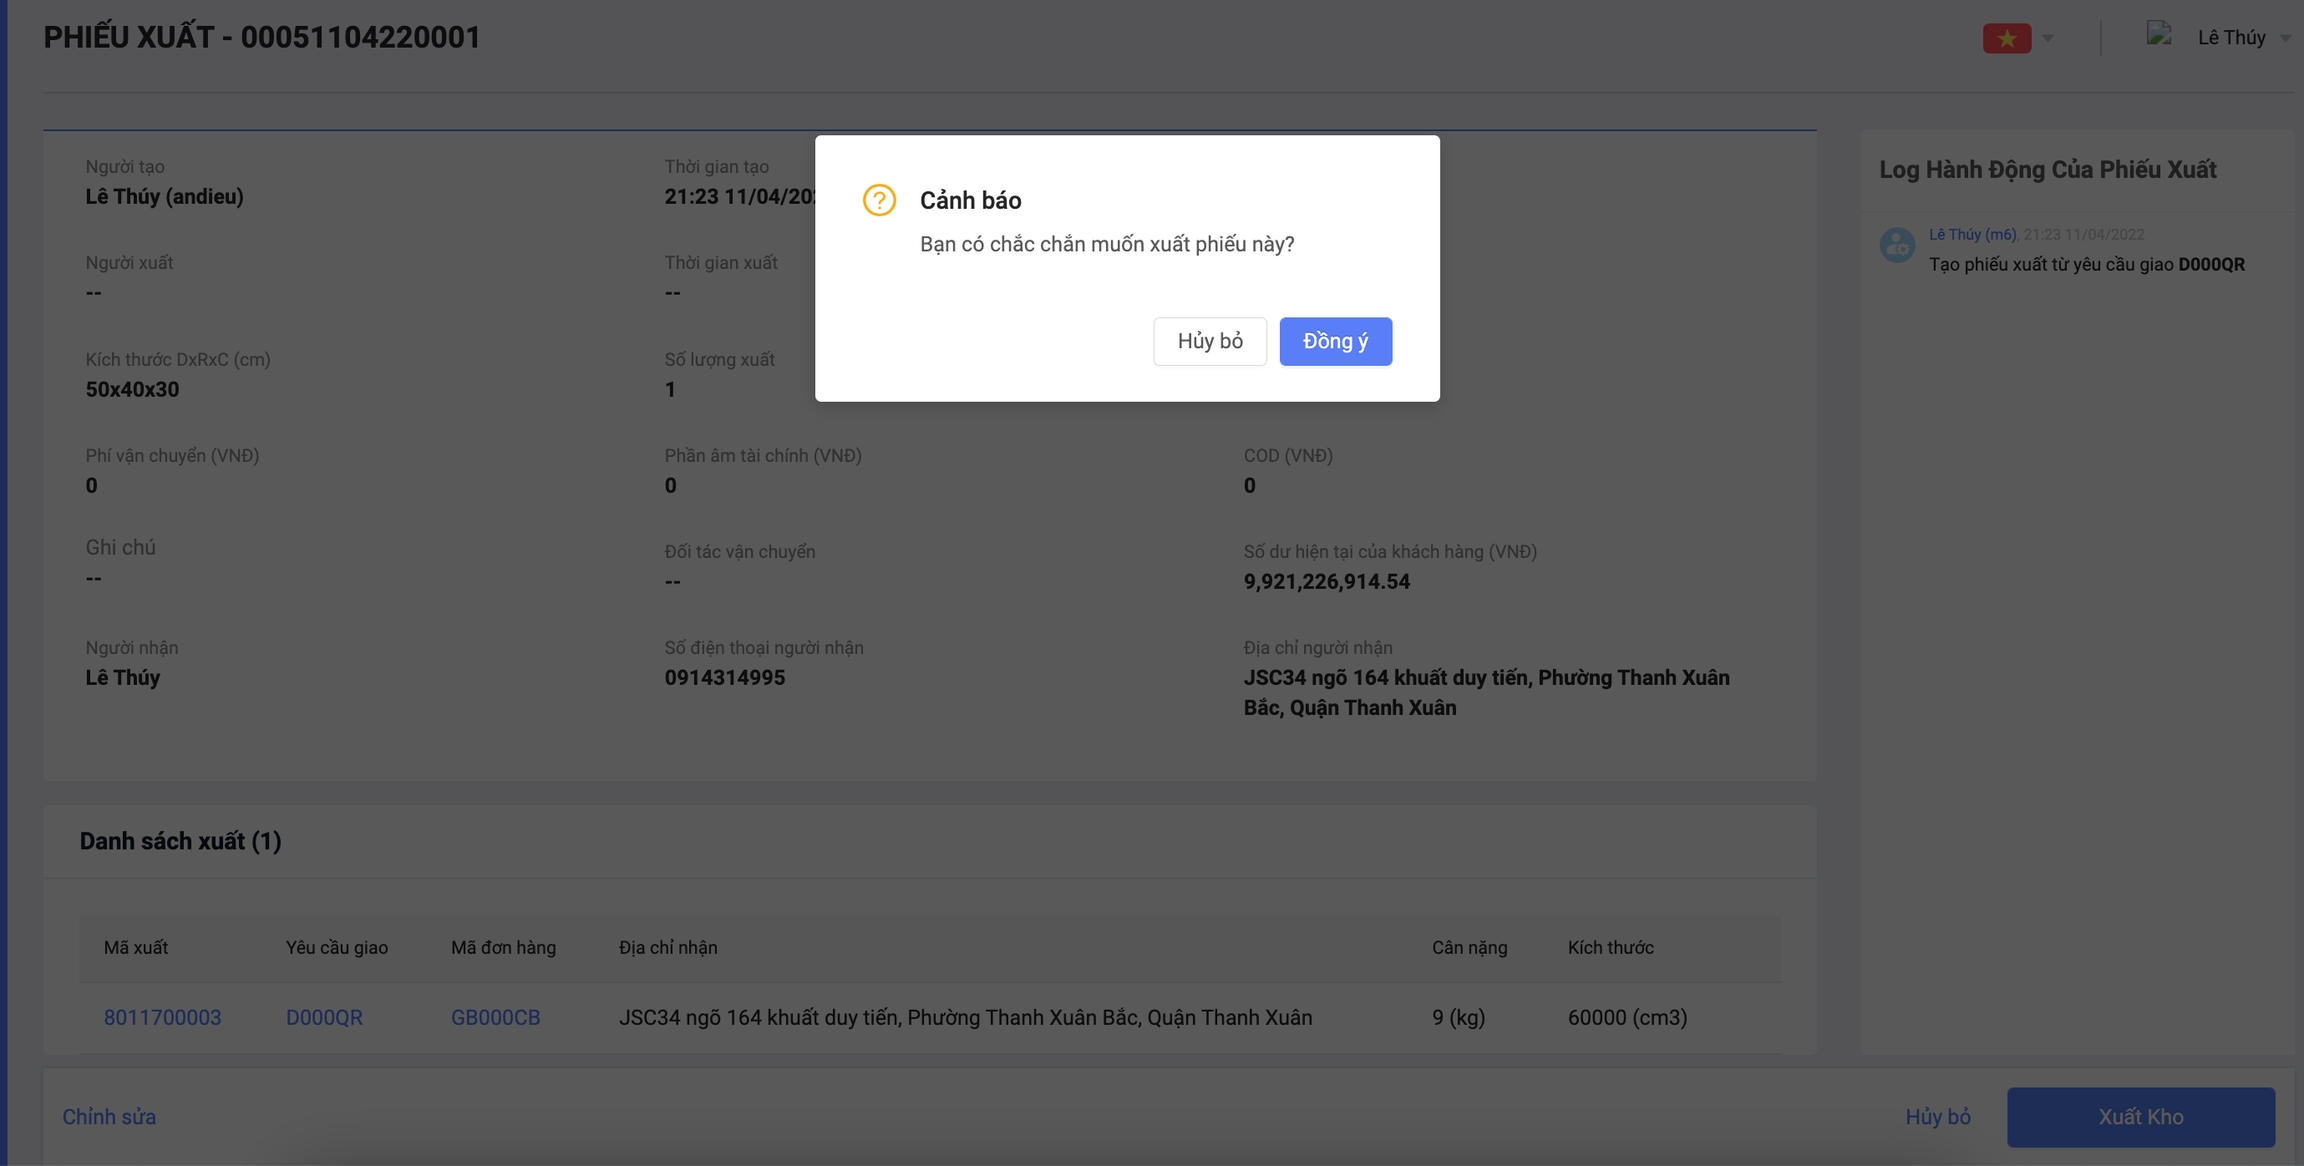Click the Xuất Kho button
Viewport: 2304px width, 1166px height.
point(2140,1117)
